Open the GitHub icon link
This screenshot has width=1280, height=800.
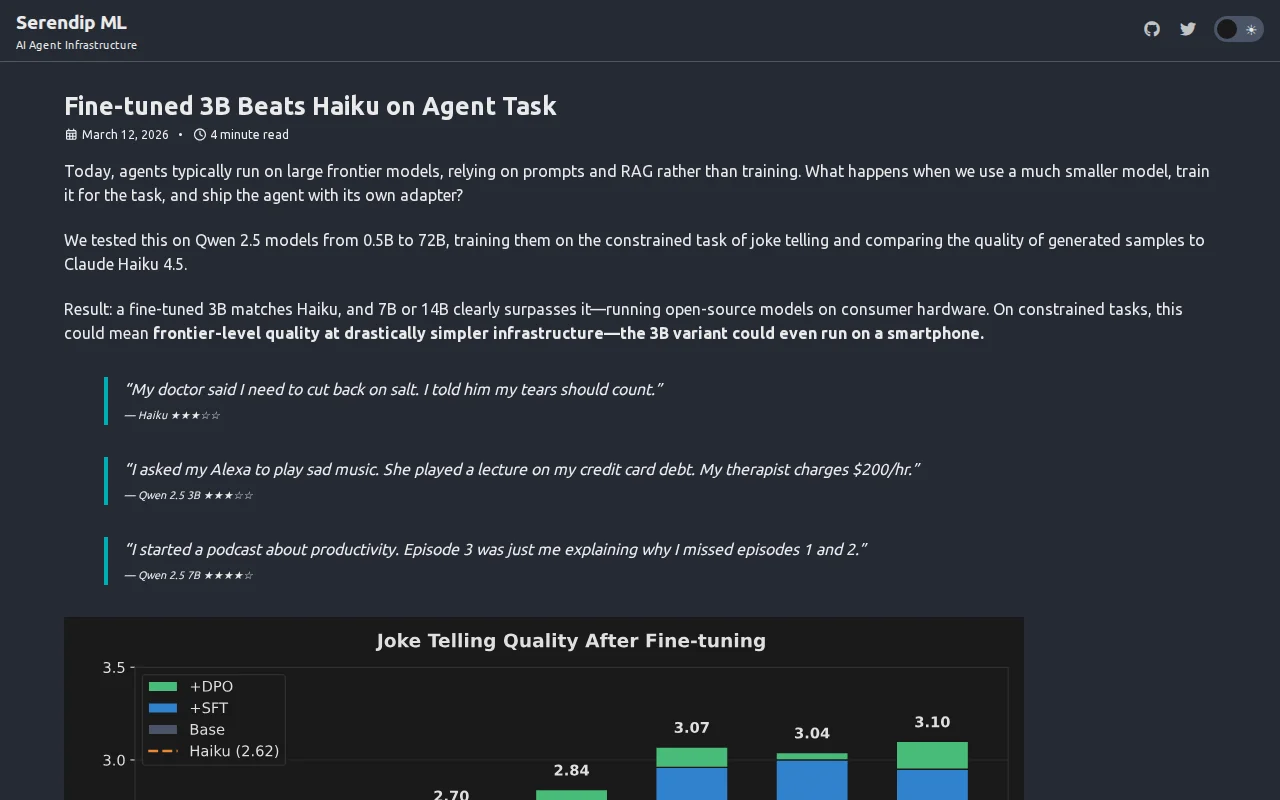pyautogui.click(x=1152, y=29)
